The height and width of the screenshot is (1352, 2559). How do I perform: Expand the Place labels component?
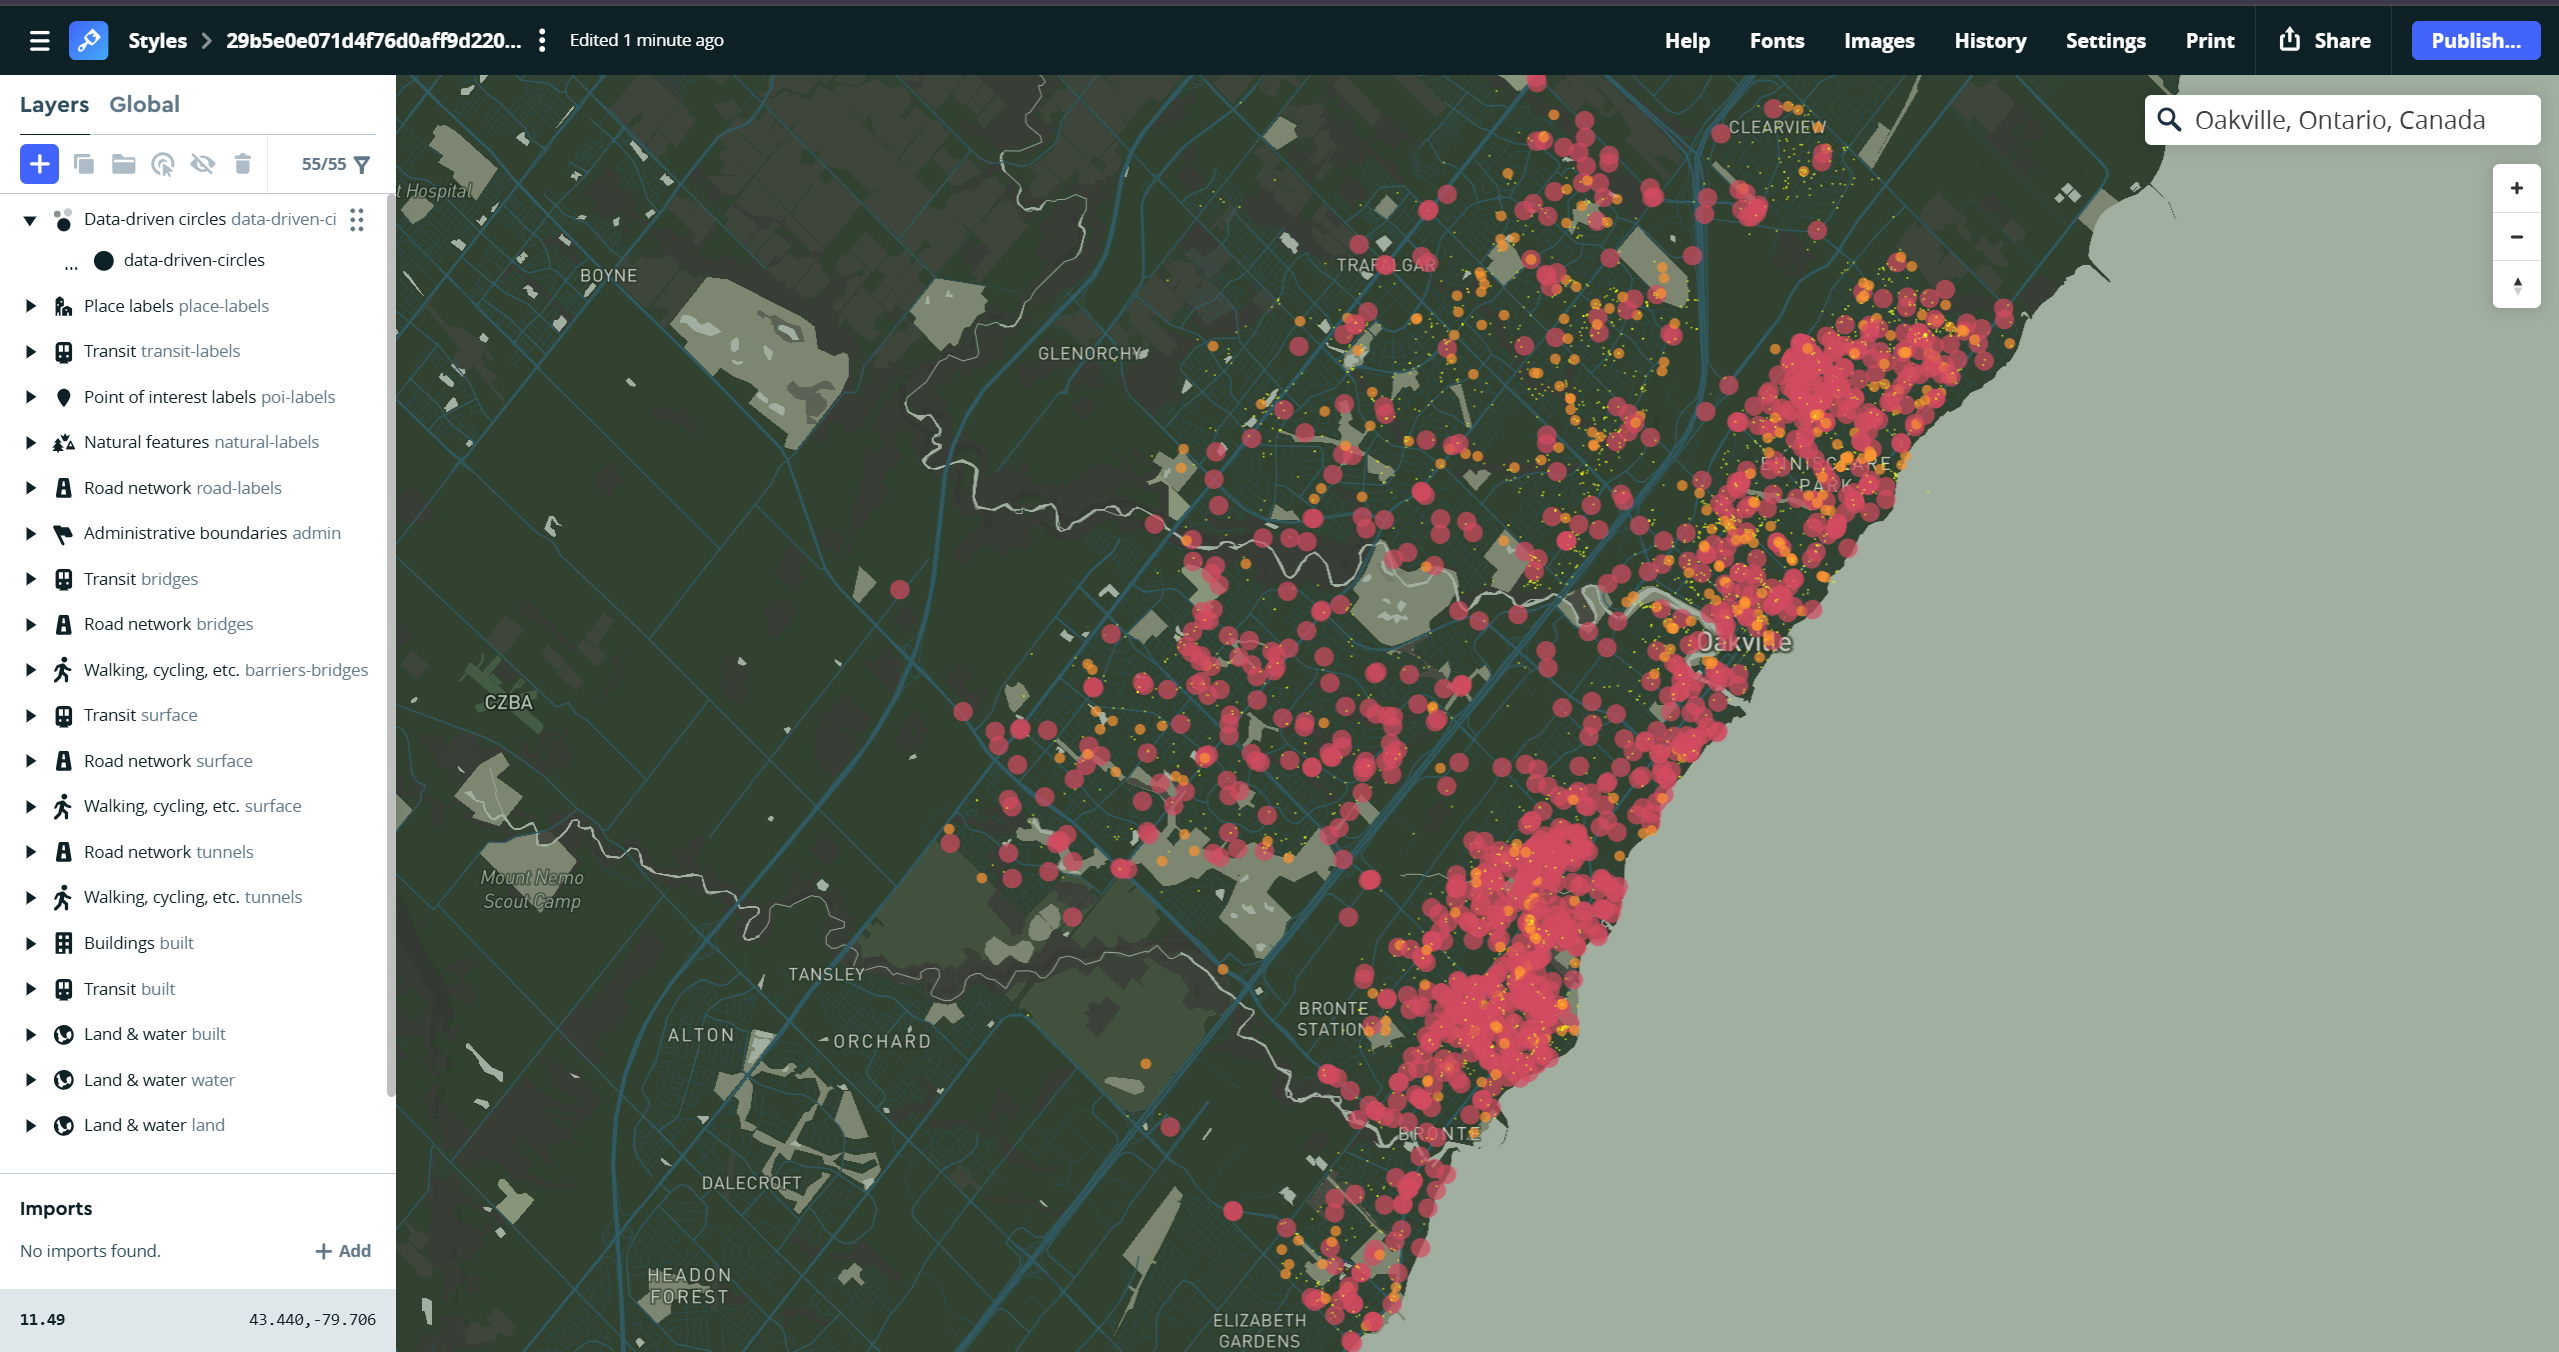coord(30,306)
